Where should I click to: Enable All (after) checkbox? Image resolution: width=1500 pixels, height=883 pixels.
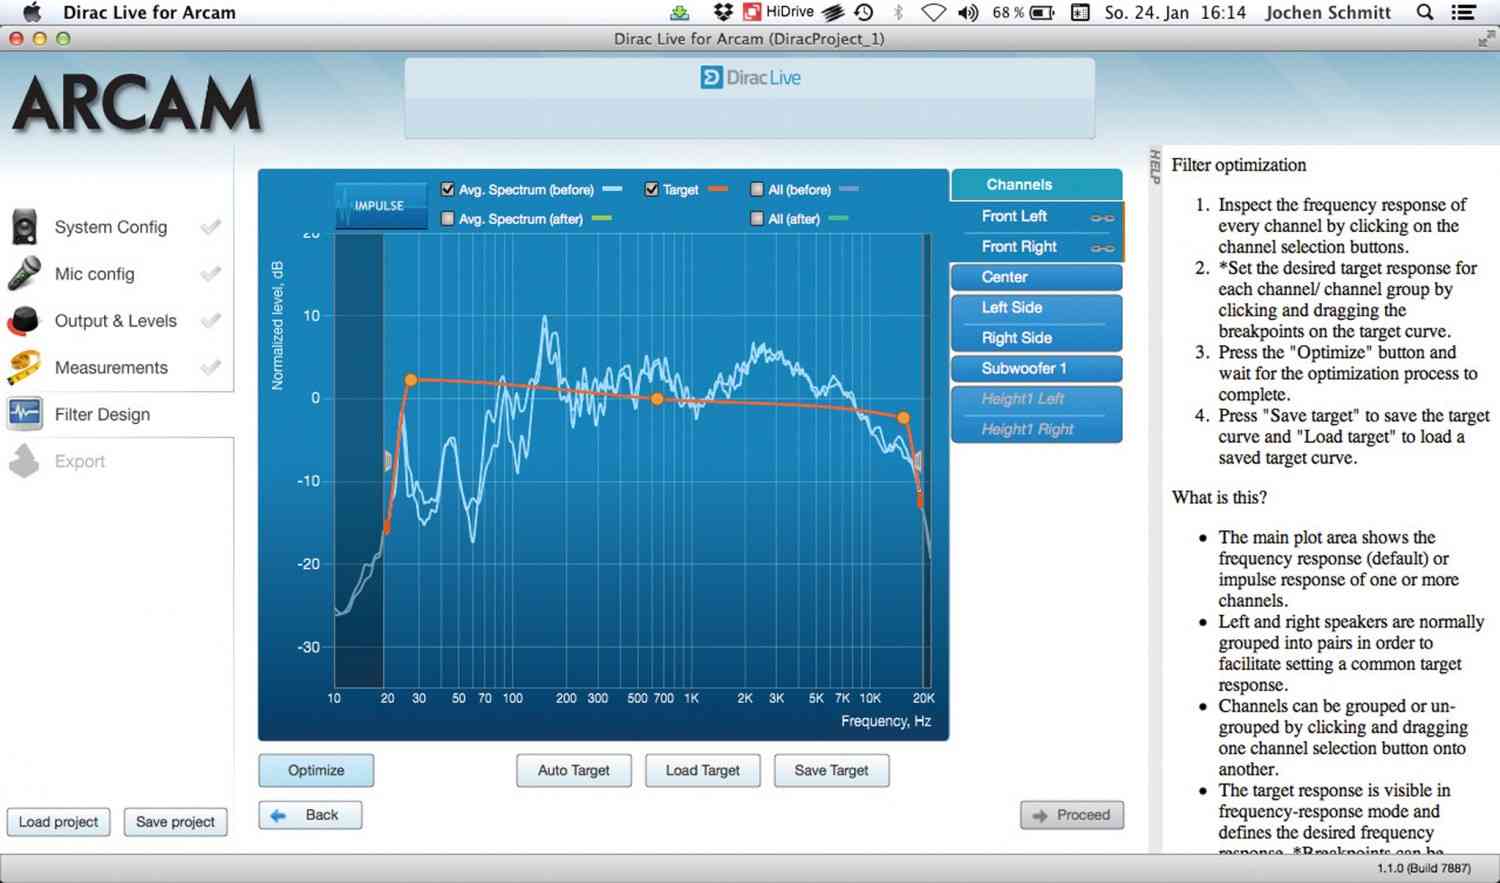coord(757,218)
